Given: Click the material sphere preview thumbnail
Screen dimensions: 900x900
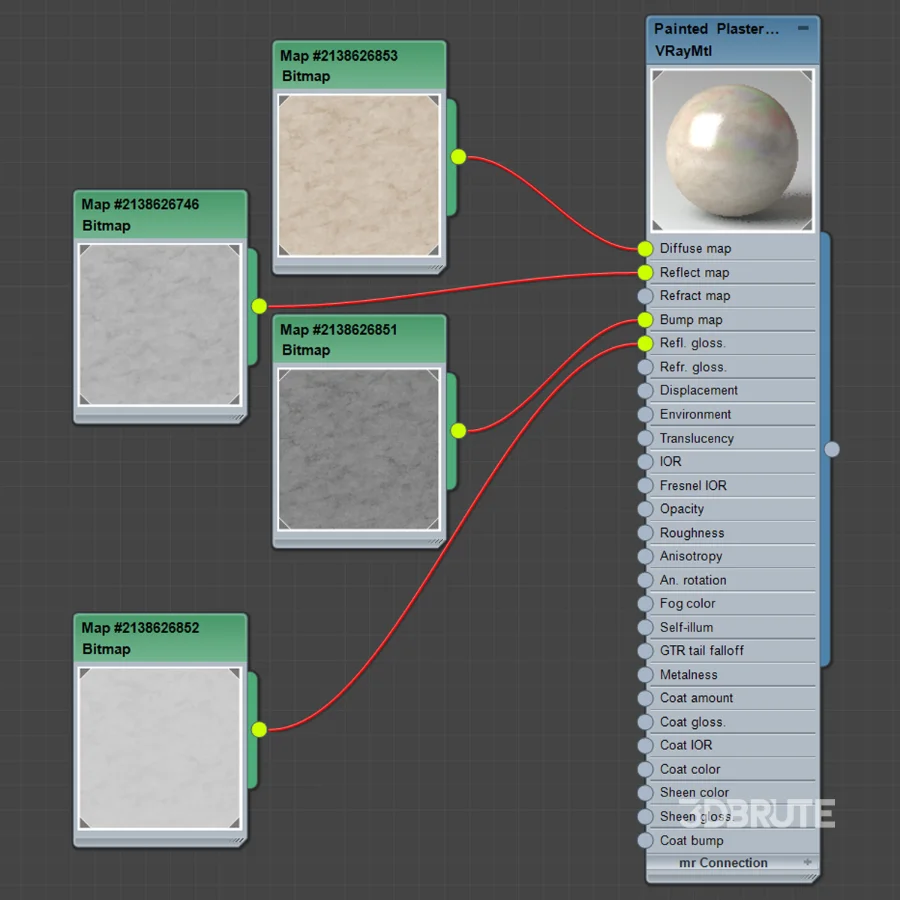Looking at the screenshot, I should [732, 150].
